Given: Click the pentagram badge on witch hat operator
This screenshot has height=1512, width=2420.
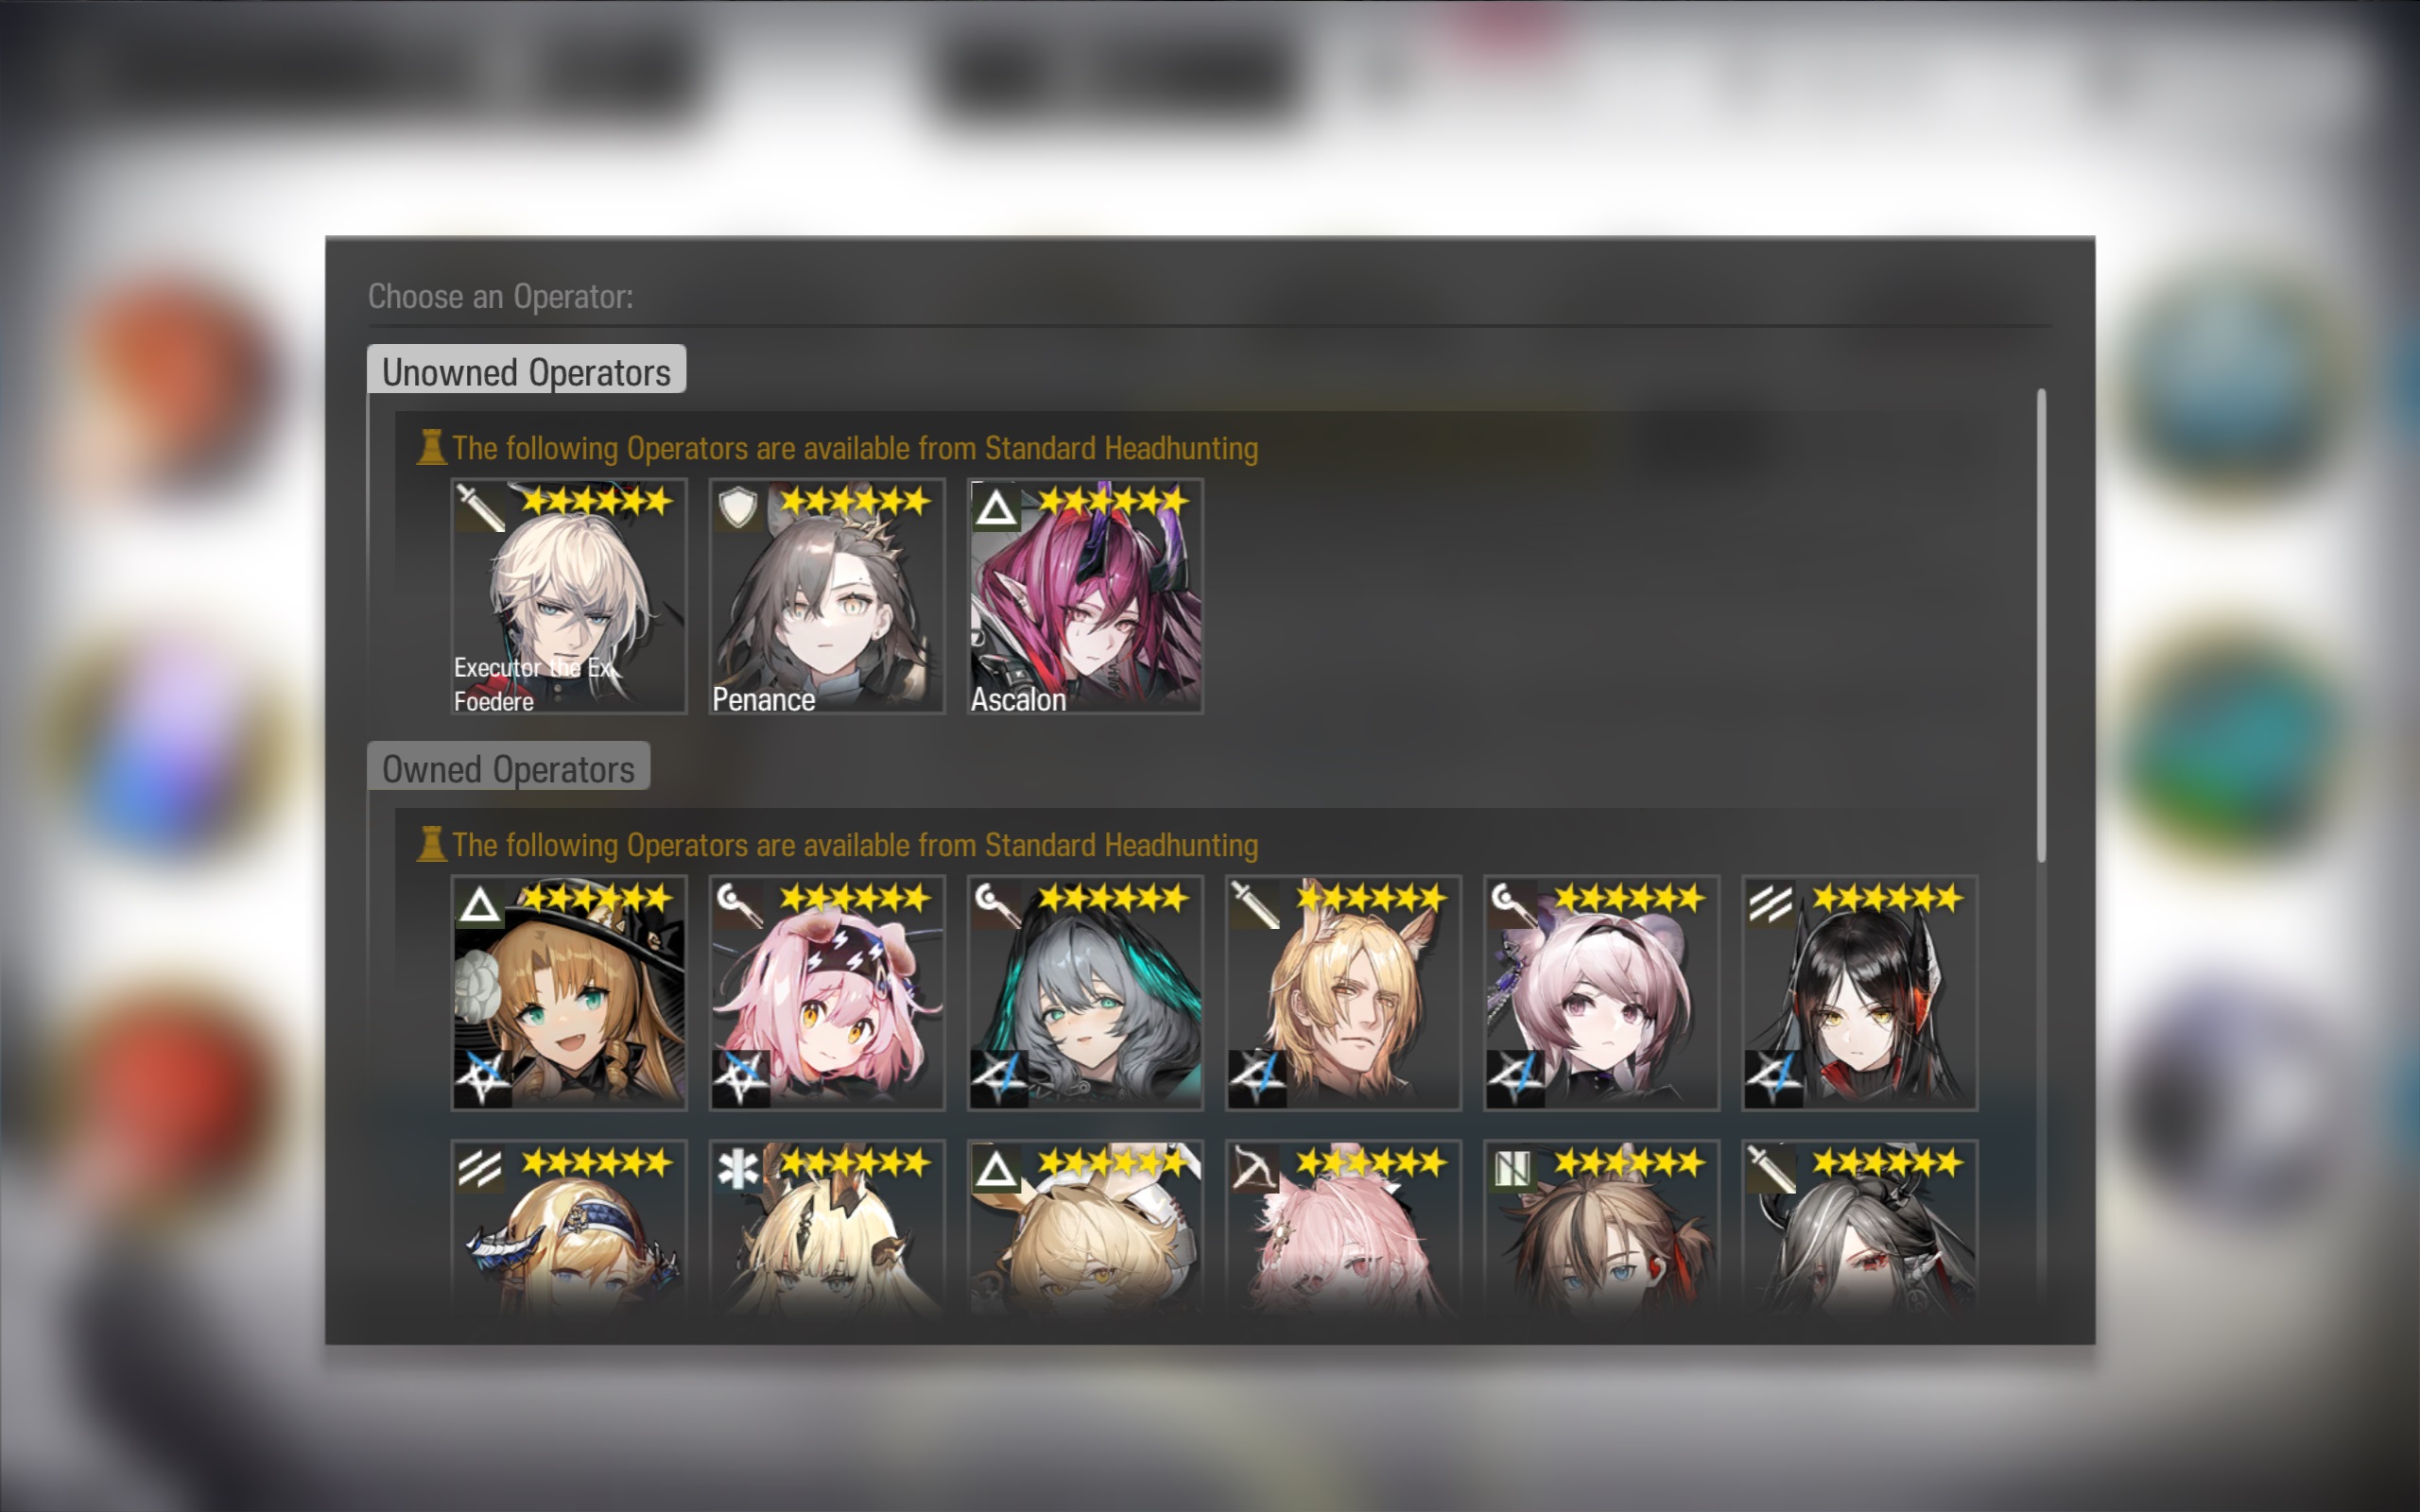Looking at the screenshot, I should pyautogui.click(x=483, y=1078).
